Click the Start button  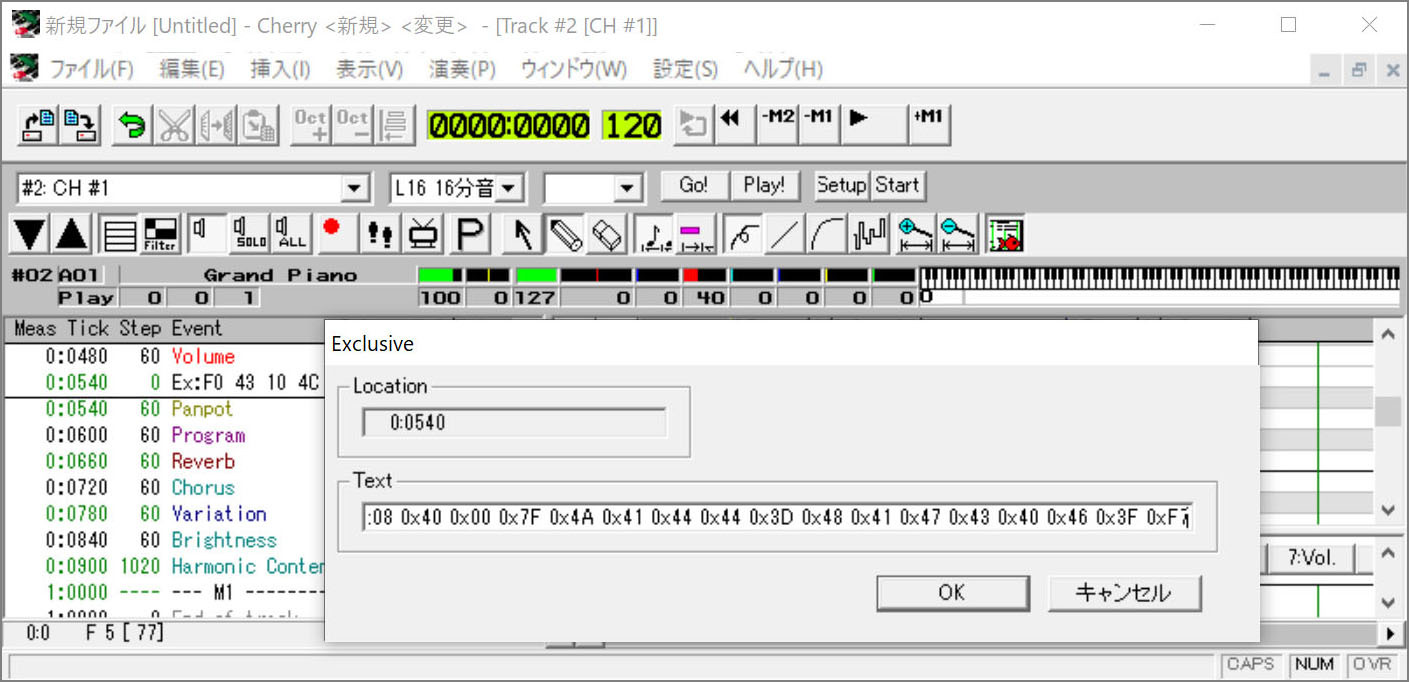pos(898,185)
